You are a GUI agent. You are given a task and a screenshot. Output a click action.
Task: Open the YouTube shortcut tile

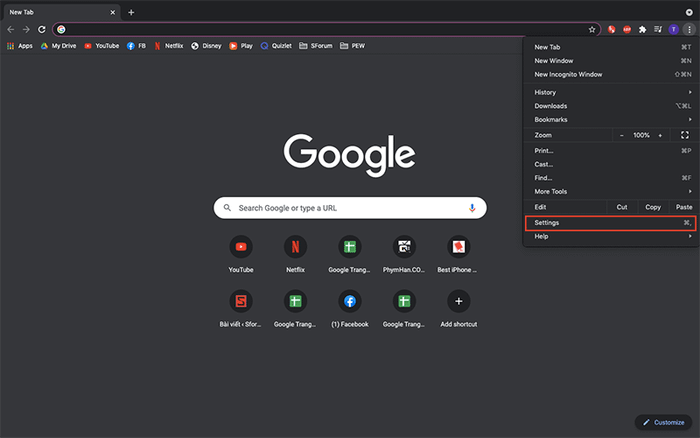(x=241, y=254)
